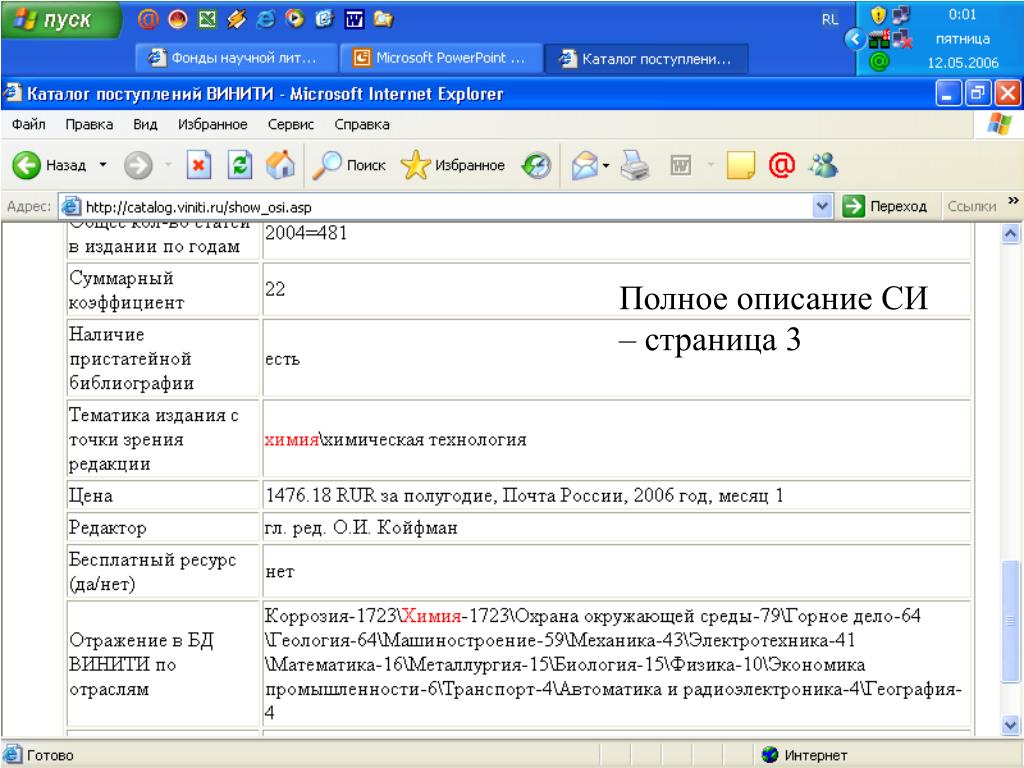Image resolution: width=1024 pixels, height=768 pixels.
Task: Open Edit with Word dropdown arrow
Action: coord(711,165)
